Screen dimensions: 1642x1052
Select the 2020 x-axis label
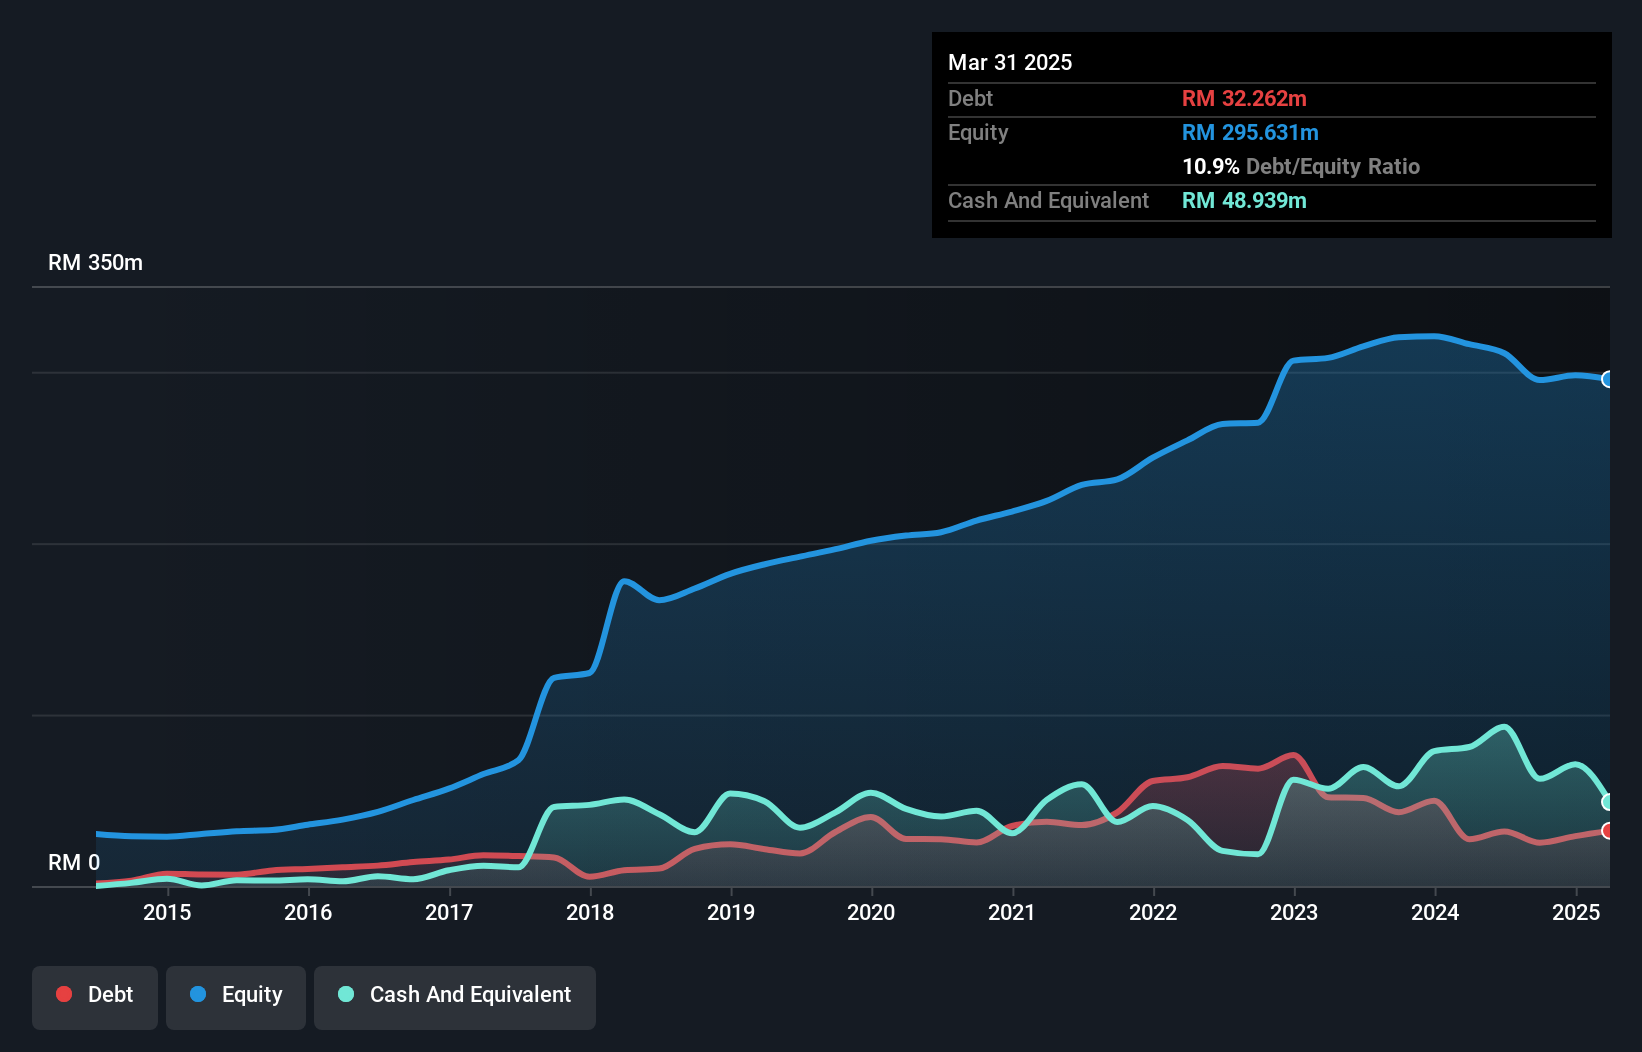coord(871,912)
